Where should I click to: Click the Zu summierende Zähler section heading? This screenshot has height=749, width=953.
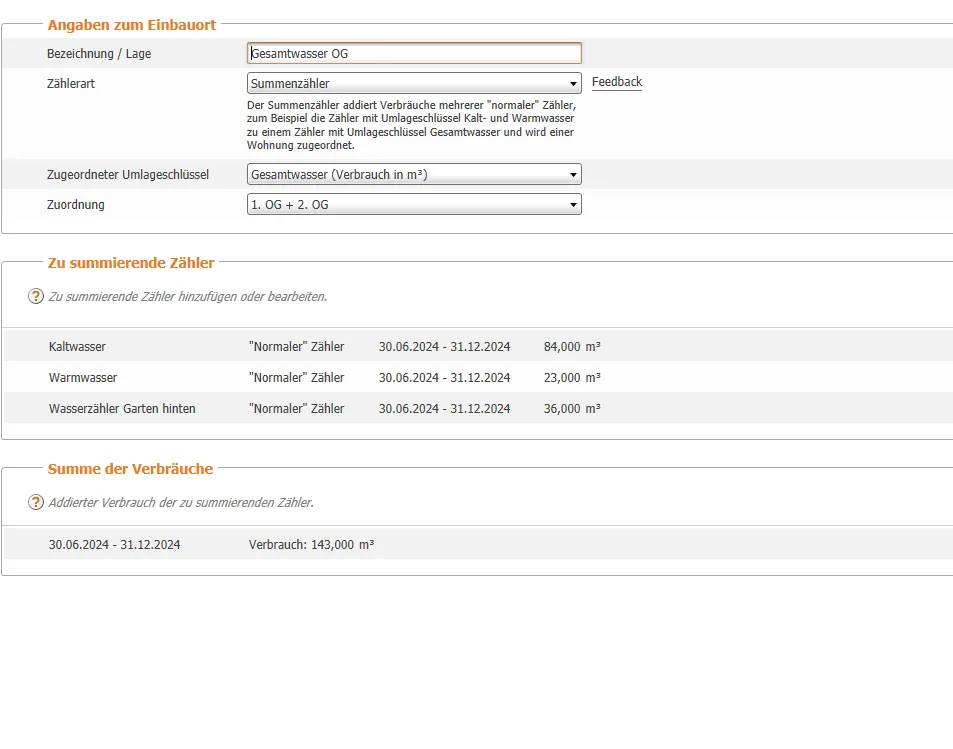pyautogui.click(x=131, y=263)
